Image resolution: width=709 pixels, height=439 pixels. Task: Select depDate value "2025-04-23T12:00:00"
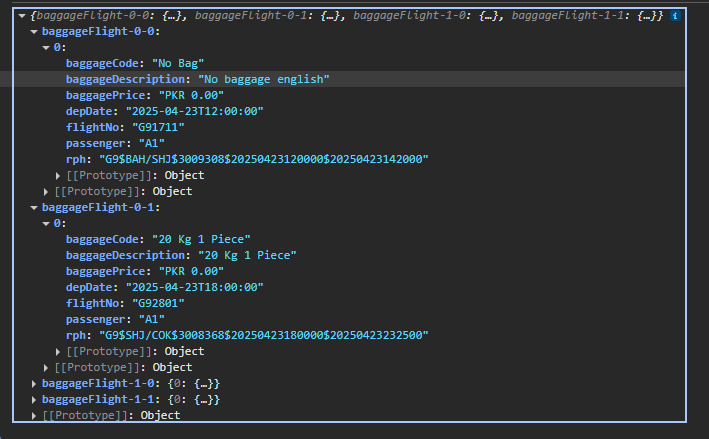pyautogui.click(x=194, y=111)
